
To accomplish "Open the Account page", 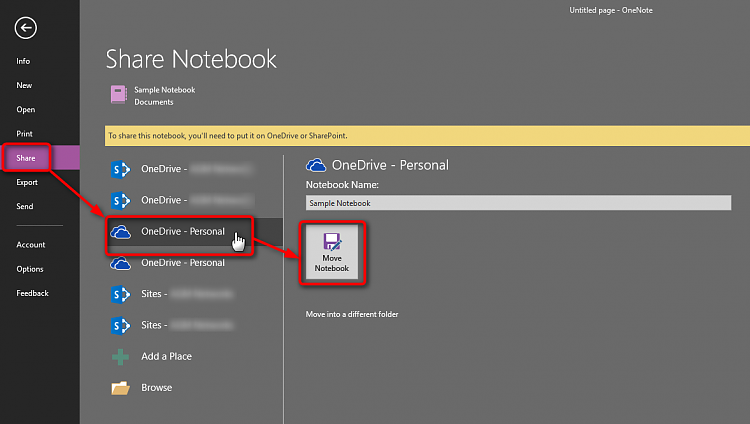I will [x=31, y=245].
